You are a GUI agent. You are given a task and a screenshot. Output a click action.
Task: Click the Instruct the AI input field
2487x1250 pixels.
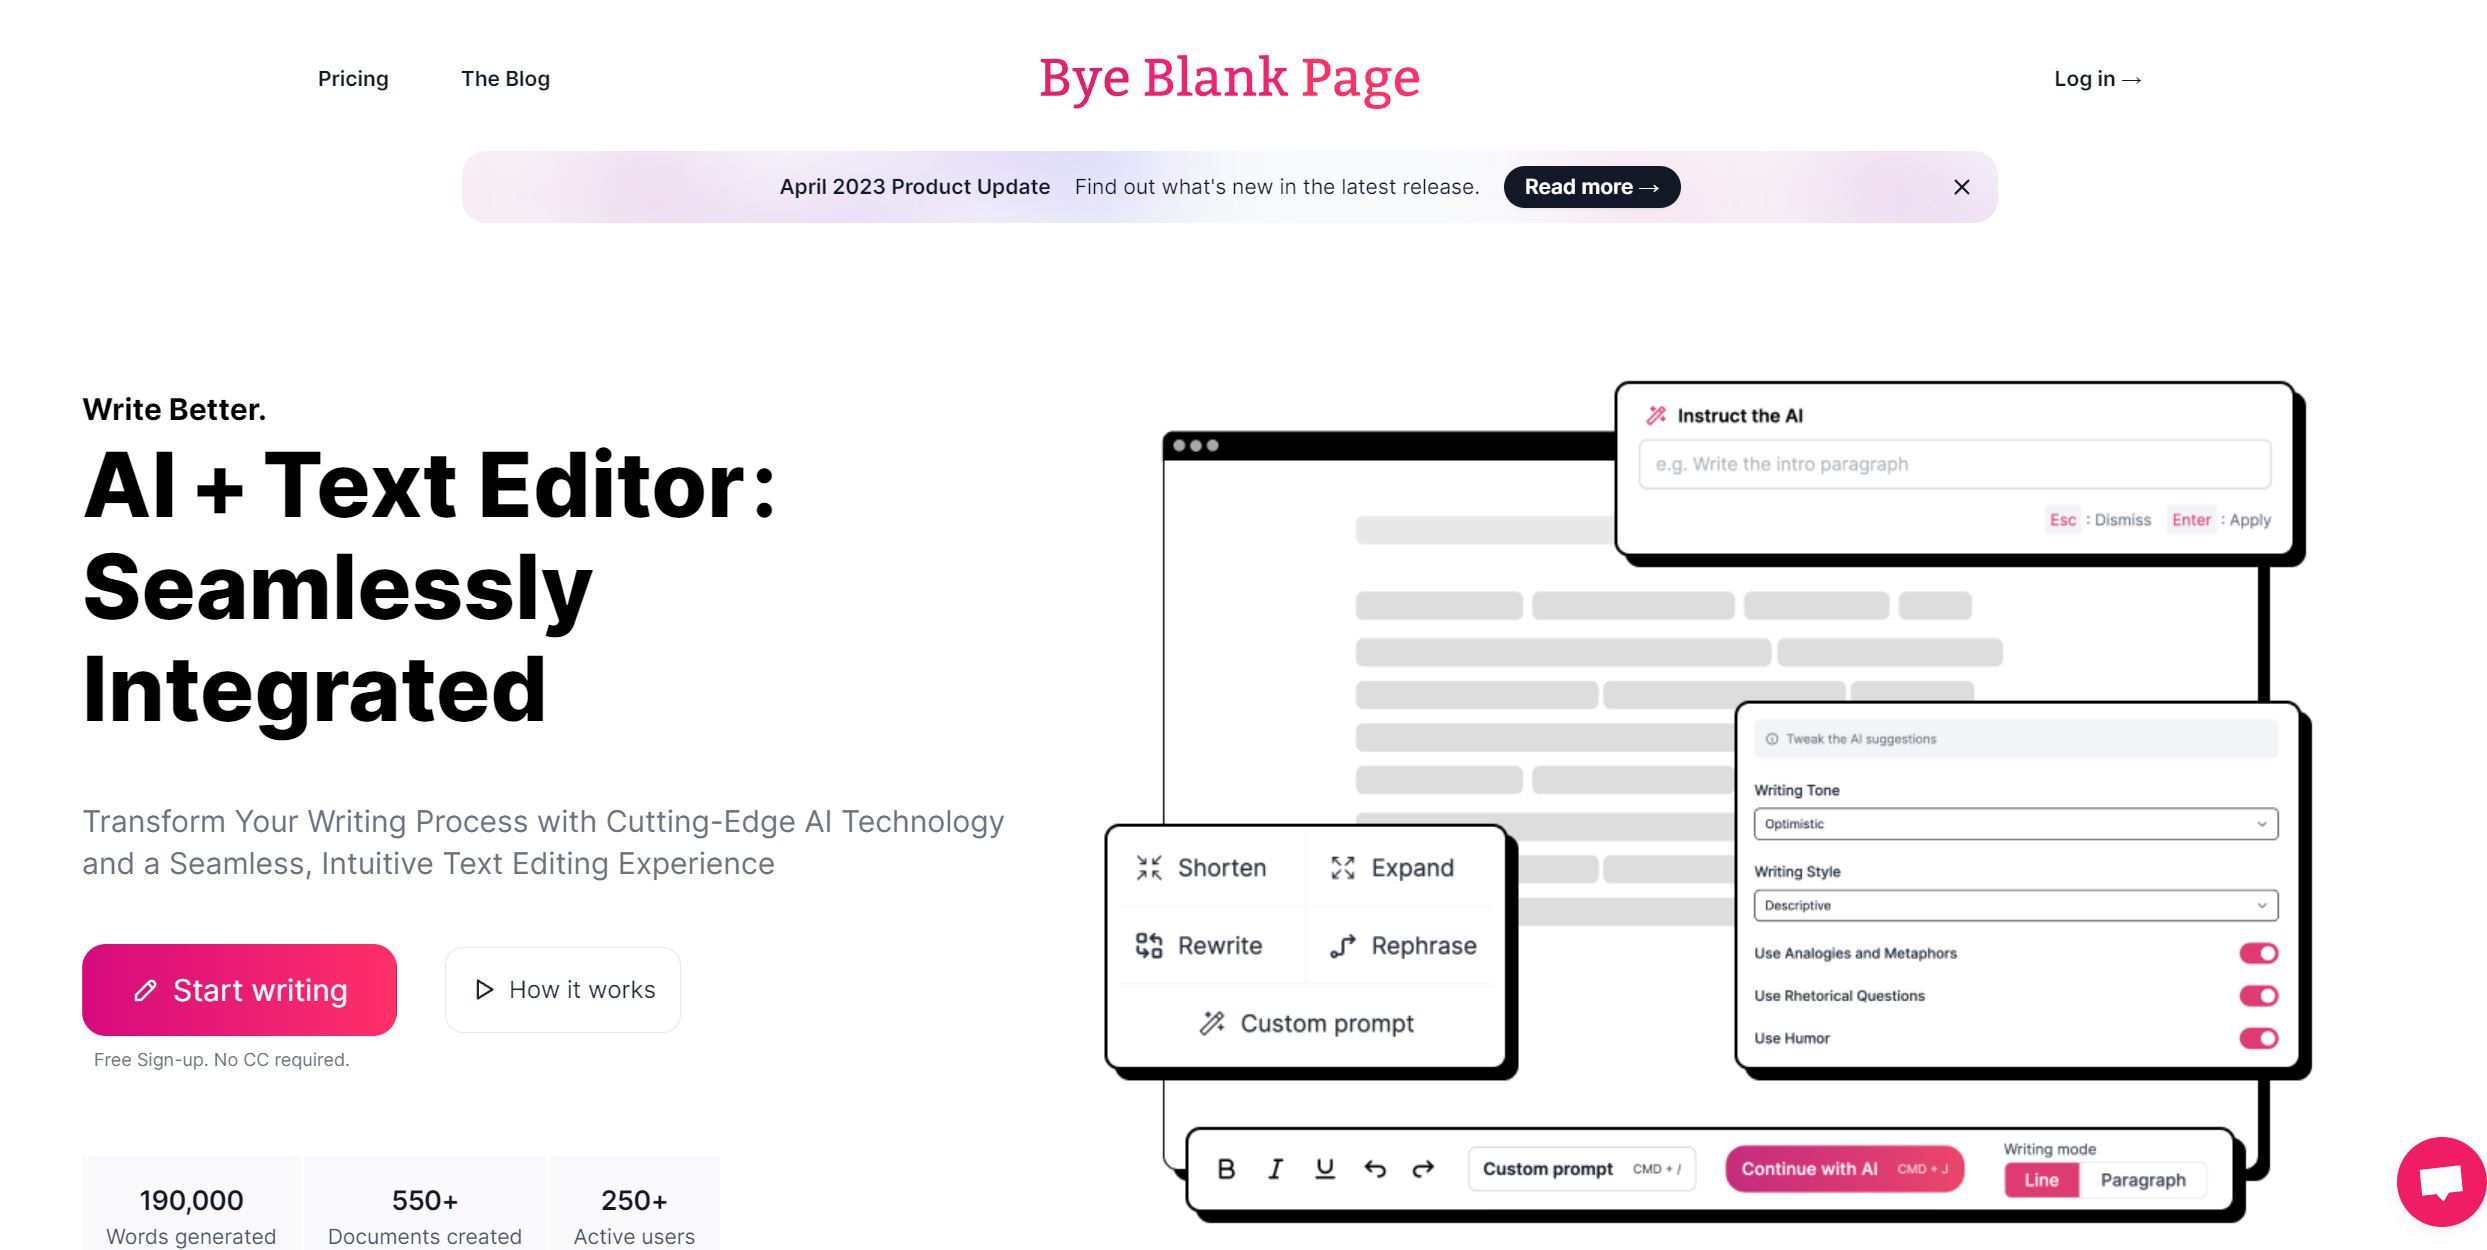point(1958,462)
